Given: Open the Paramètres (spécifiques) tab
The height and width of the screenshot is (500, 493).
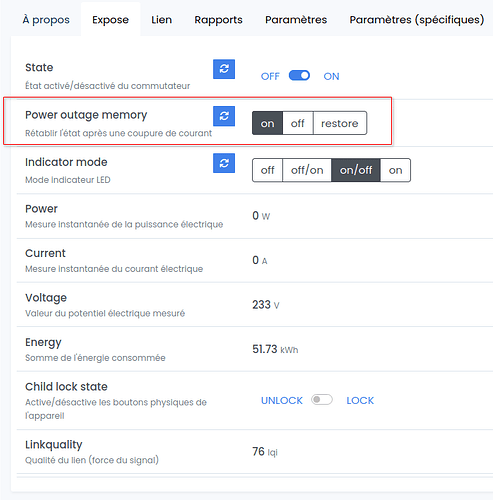Looking at the screenshot, I should coord(417,20).
